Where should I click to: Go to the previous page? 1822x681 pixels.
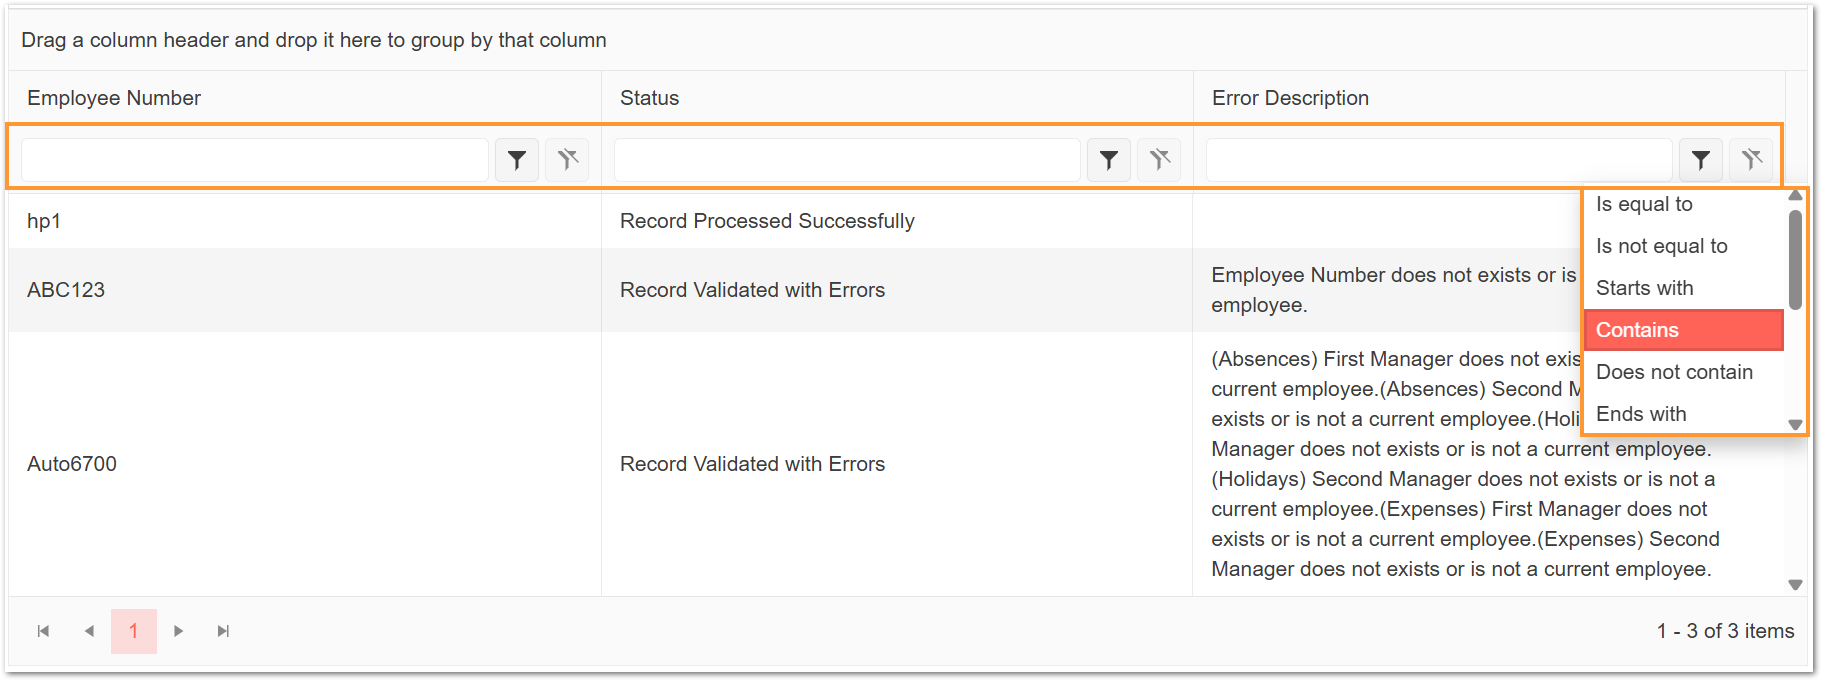point(89,631)
